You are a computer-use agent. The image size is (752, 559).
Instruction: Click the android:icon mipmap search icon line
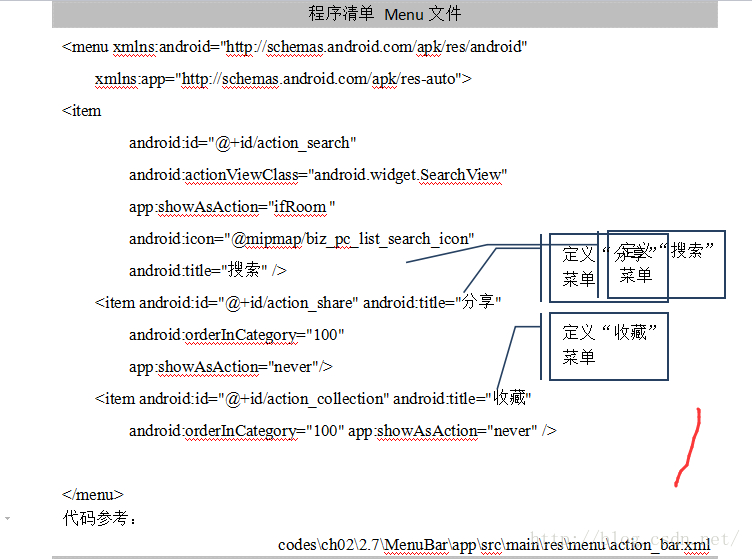pyautogui.click(x=302, y=239)
